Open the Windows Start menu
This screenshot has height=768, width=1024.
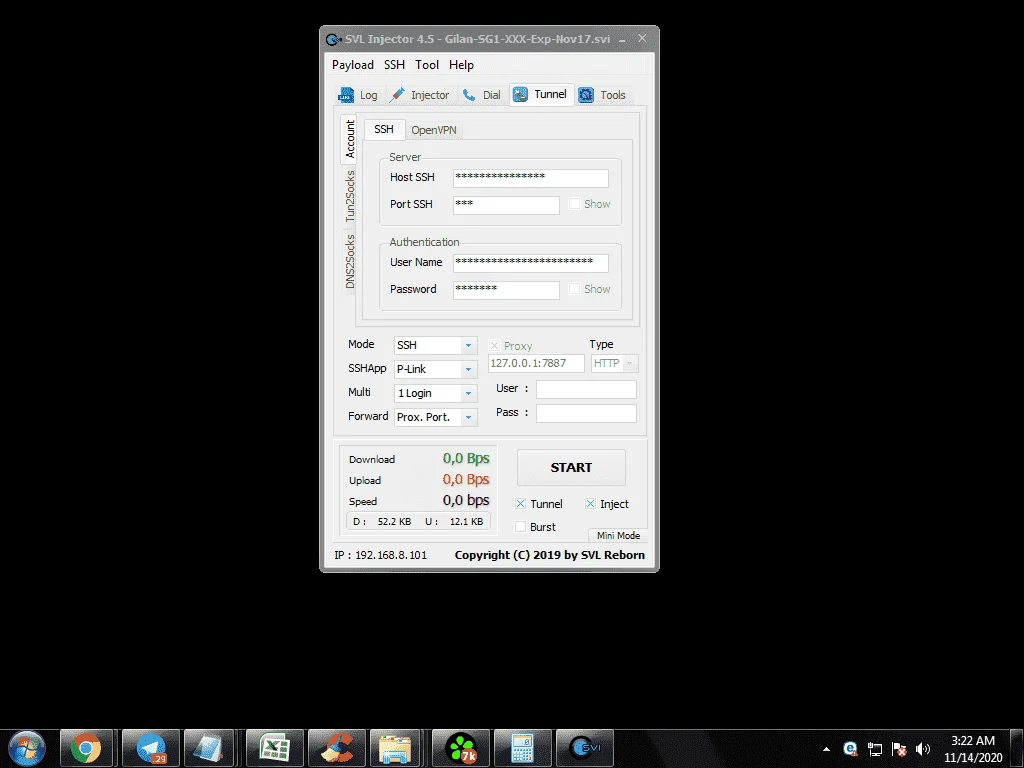pos(27,748)
